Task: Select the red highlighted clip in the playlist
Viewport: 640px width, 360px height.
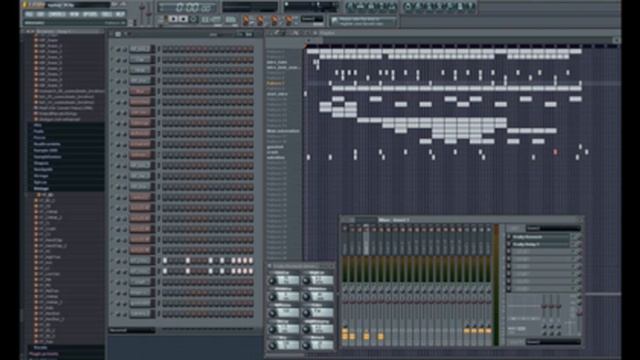Action: point(555,152)
